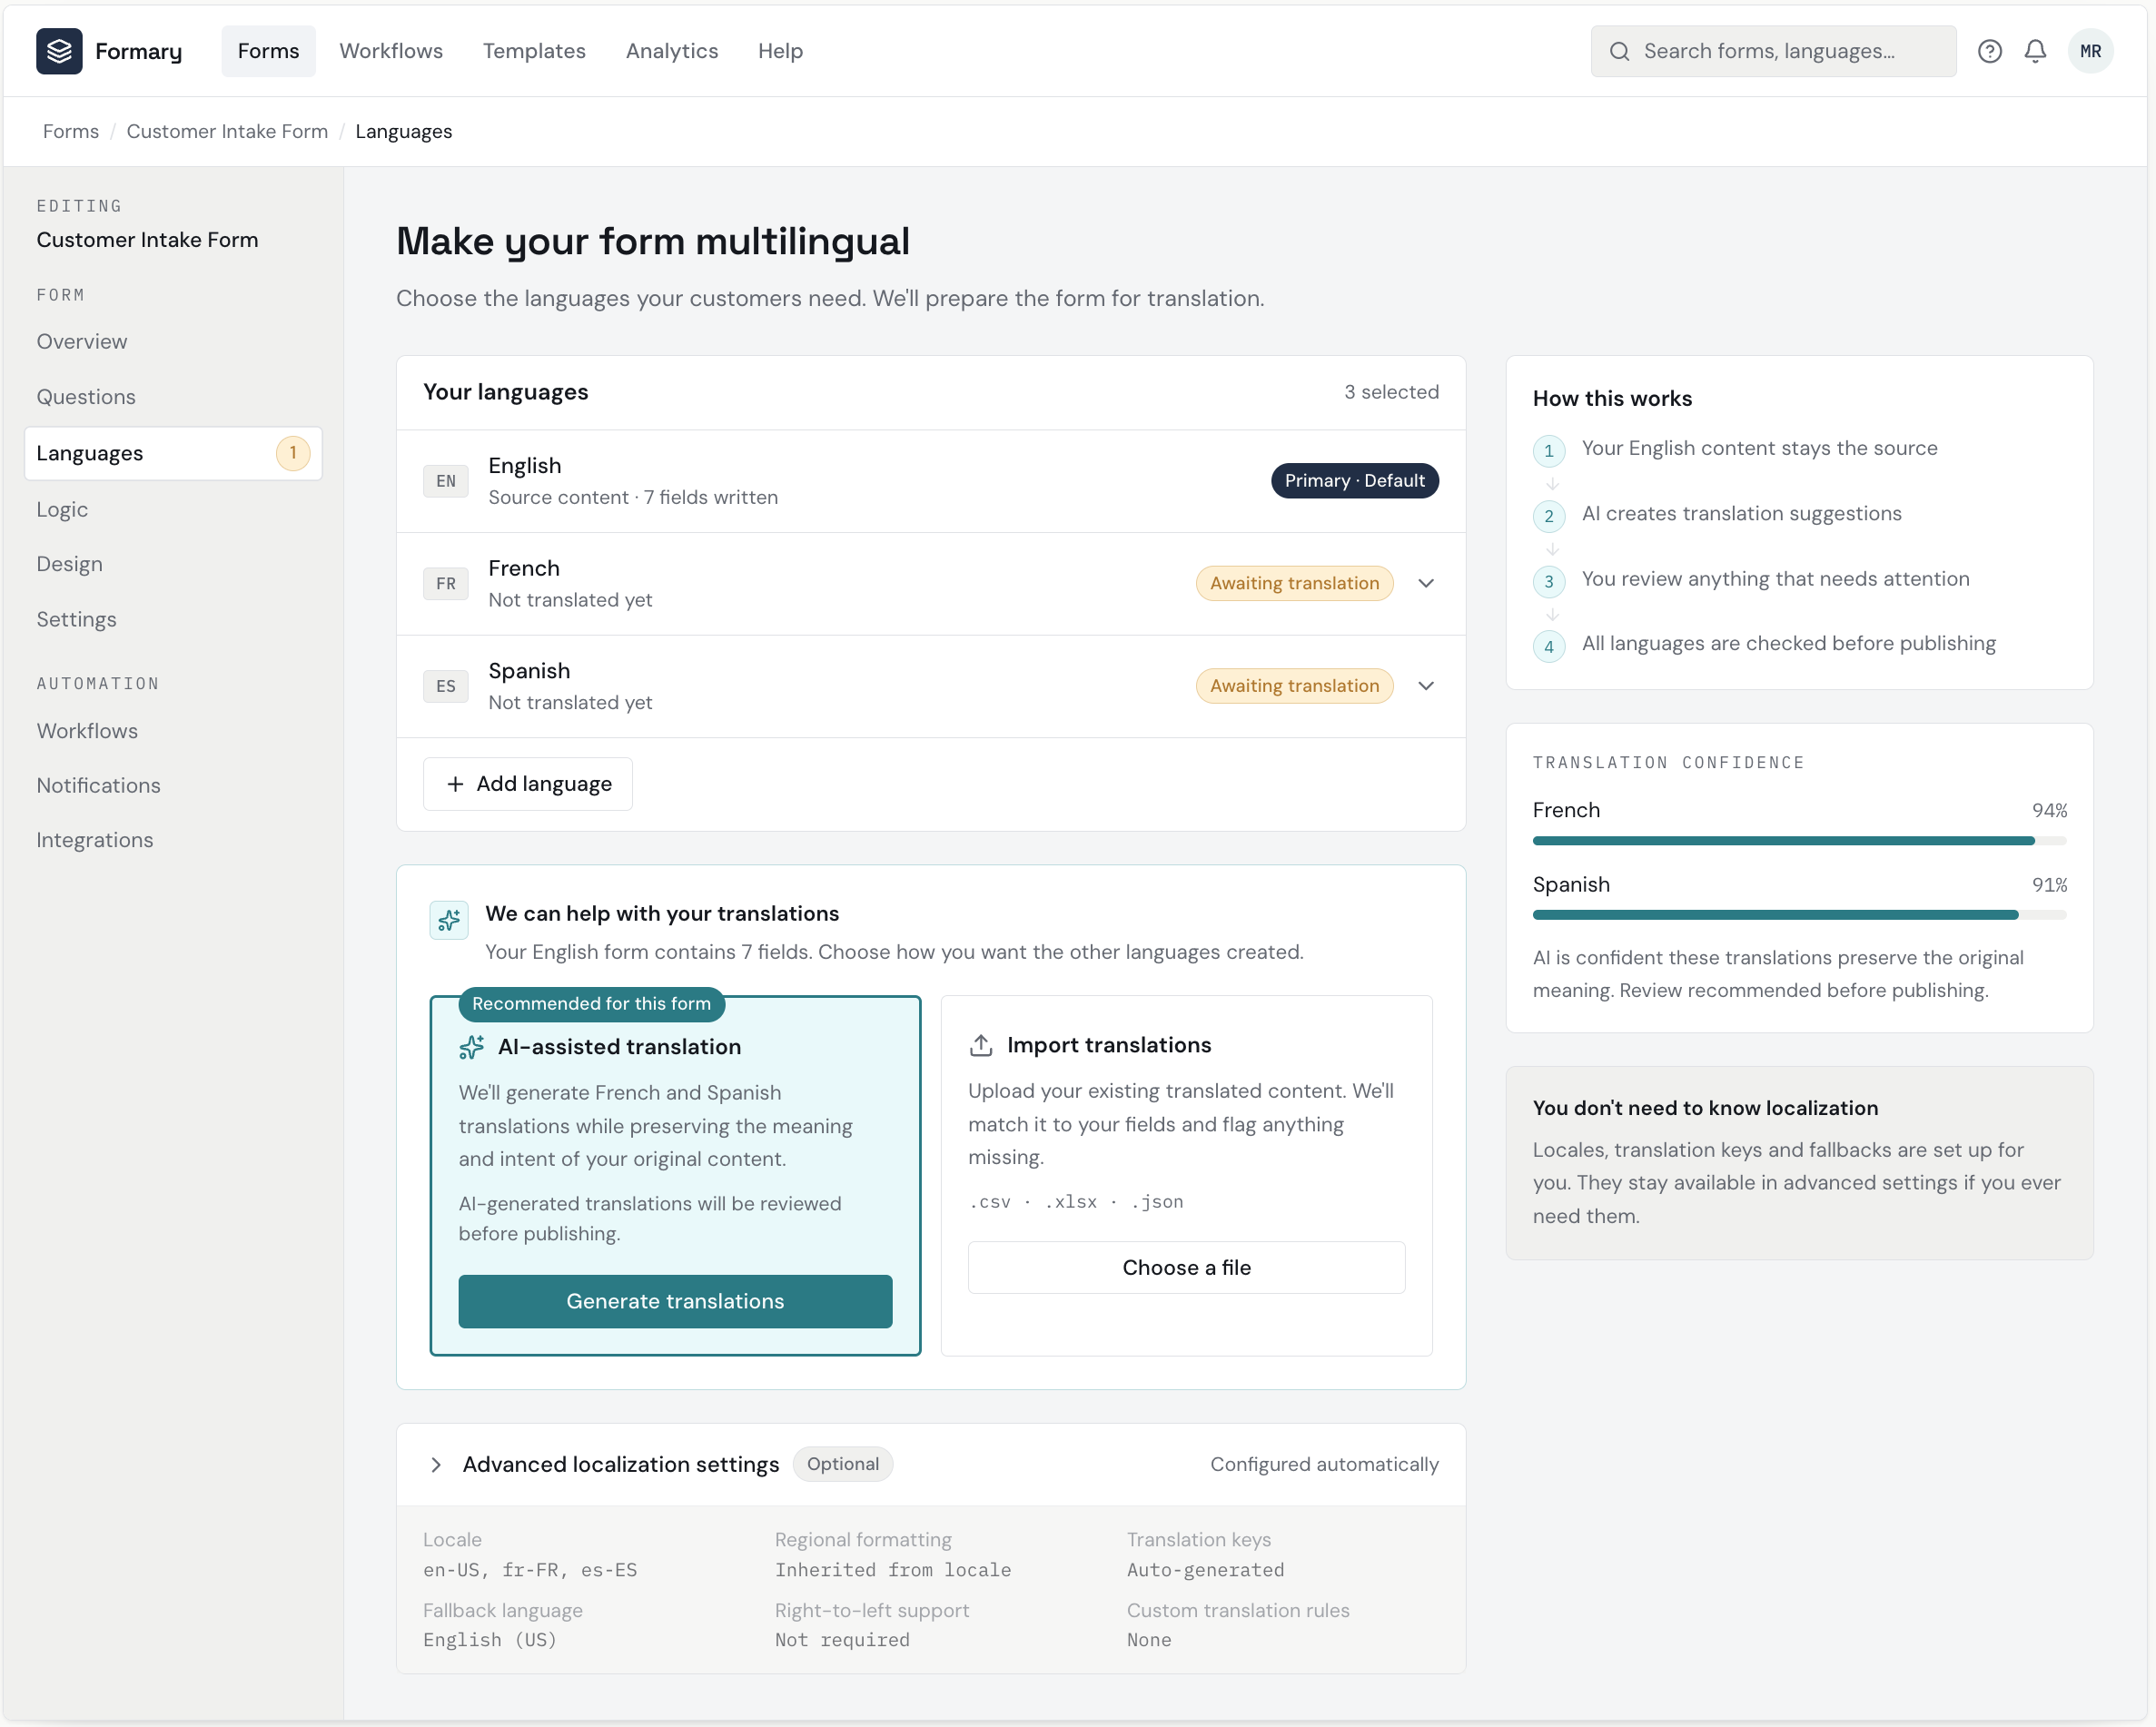
Task: Click the 'Configured automatically' text
Action: coord(1324,1465)
